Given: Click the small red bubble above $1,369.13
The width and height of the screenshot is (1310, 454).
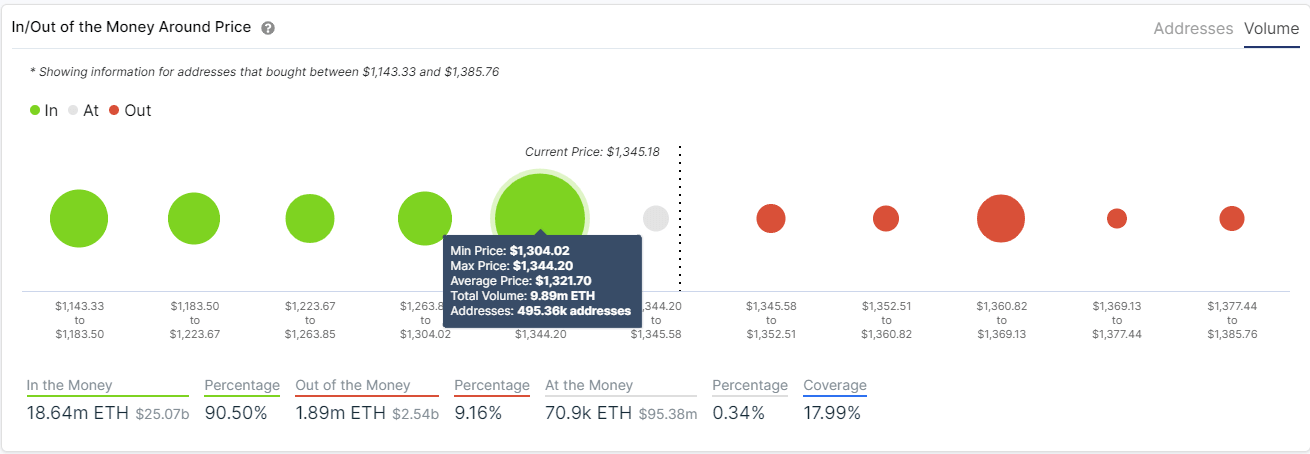Looking at the screenshot, I should [x=1117, y=218].
